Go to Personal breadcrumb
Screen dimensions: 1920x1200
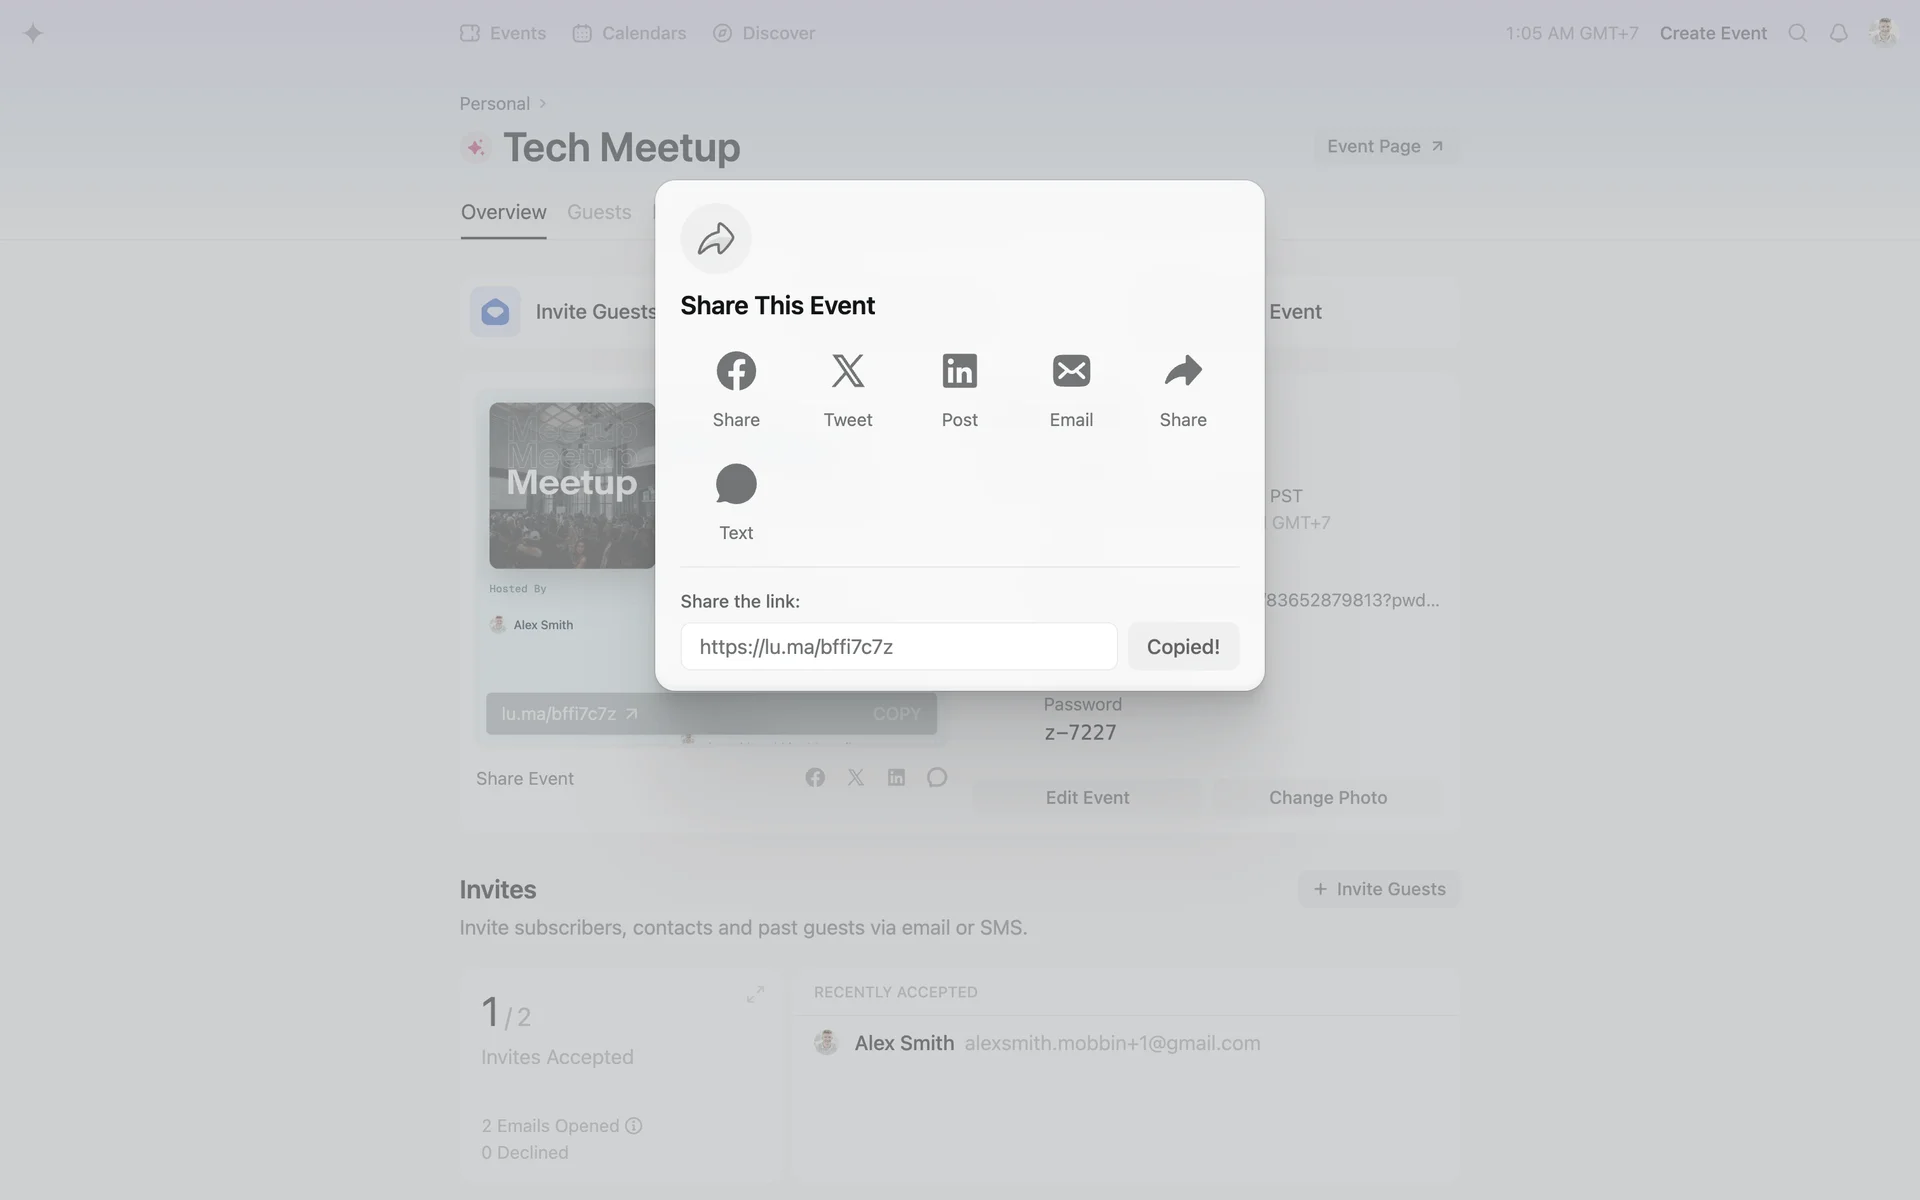pyautogui.click(x=494, y=104)
